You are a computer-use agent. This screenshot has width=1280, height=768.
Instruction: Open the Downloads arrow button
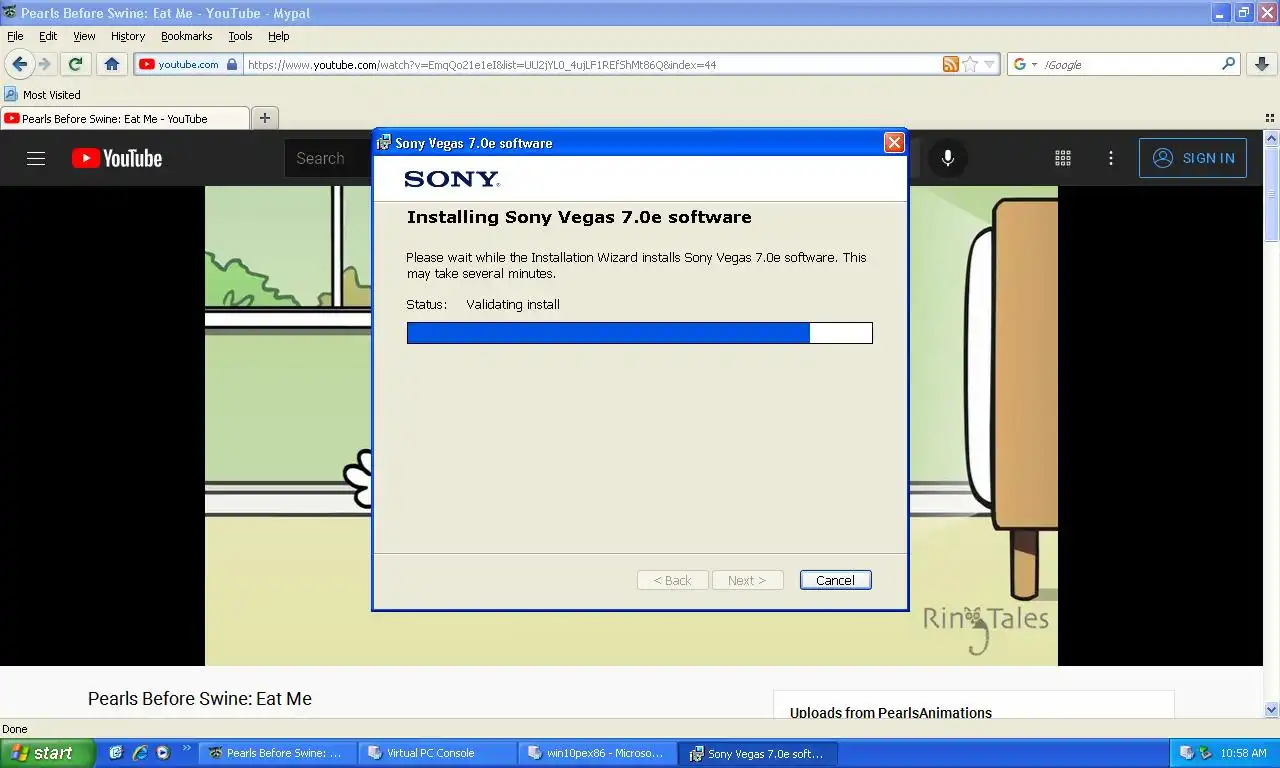1262,64
